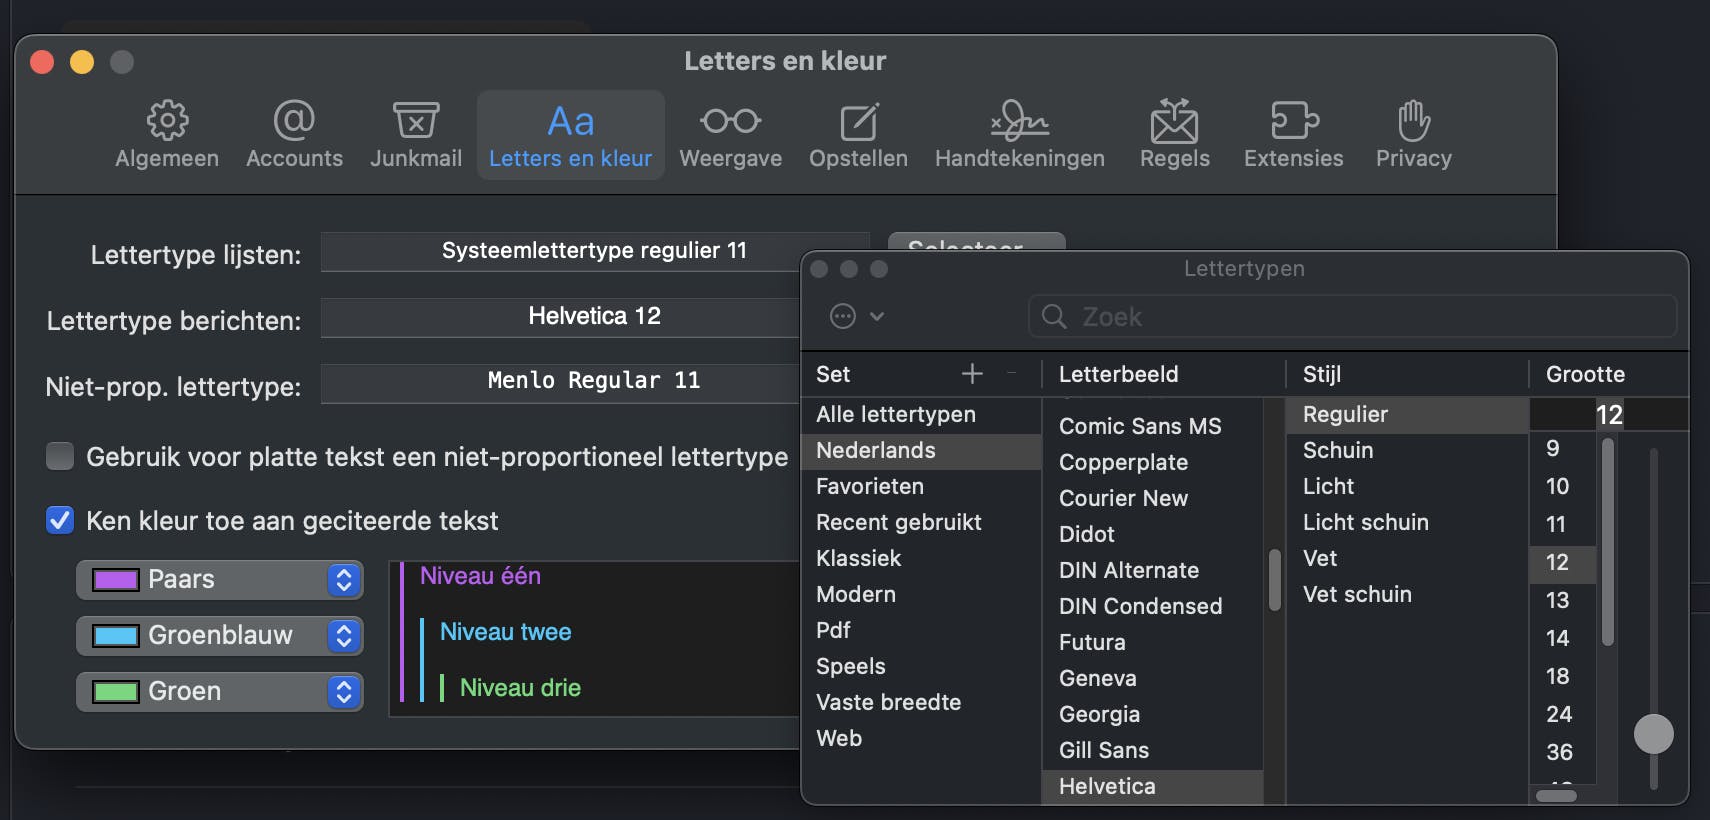The height and width of the screenshot is (820, 1710).
Task: Open the Regels envelope pane
Action: point(1174,134)
